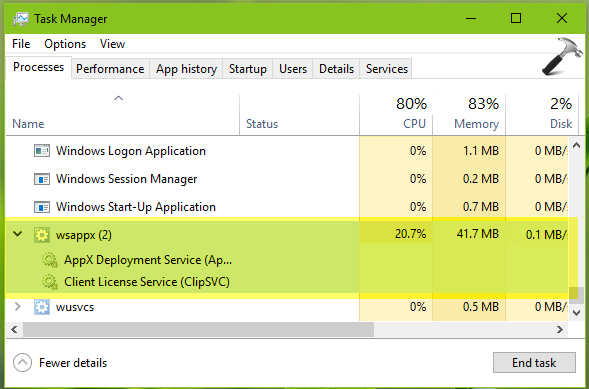This screenshot has width=589, height=389.
Task: Click the AppX Deployment Service gear icon
Action: [50, 260]
